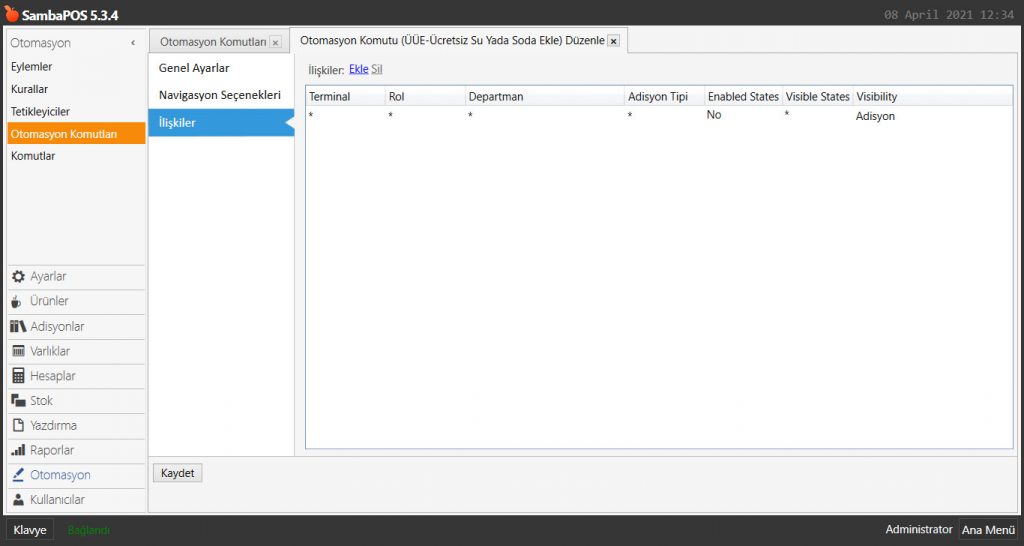Screen dimensions: 1024x546
Task: Click the Enabled States cell showing No
Action: click(714, 116)
